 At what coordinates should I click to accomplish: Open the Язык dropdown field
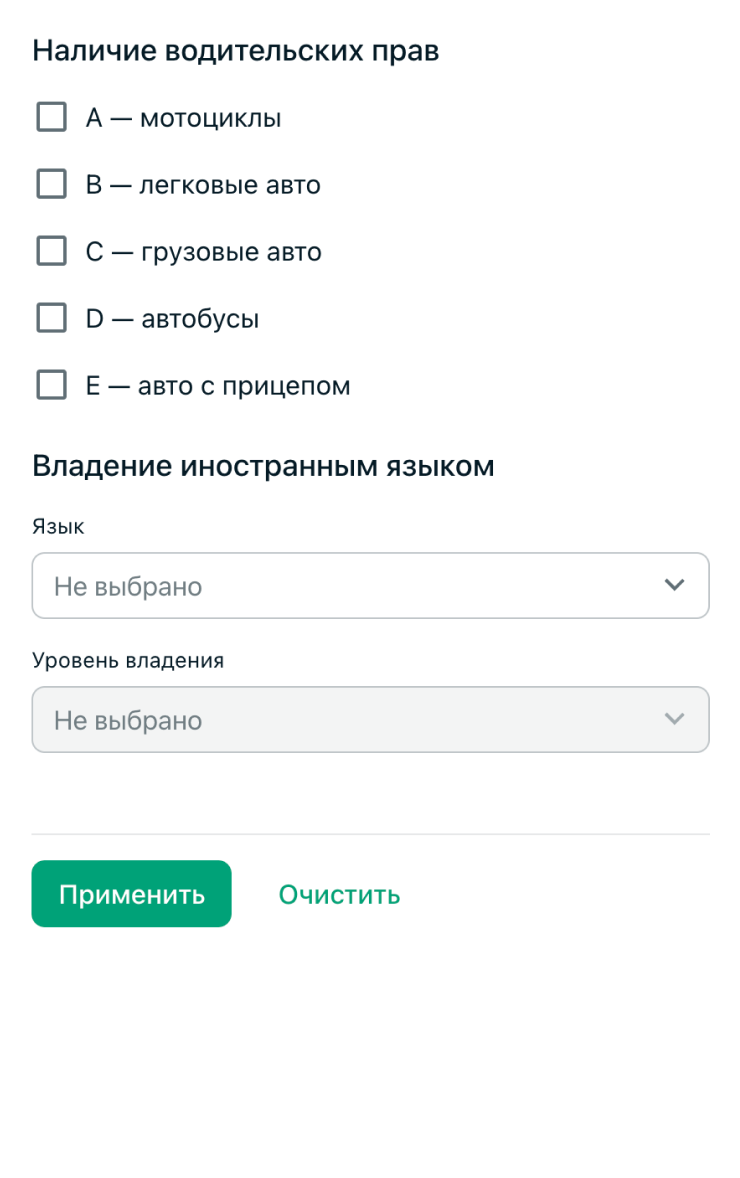tap(370, 585)
